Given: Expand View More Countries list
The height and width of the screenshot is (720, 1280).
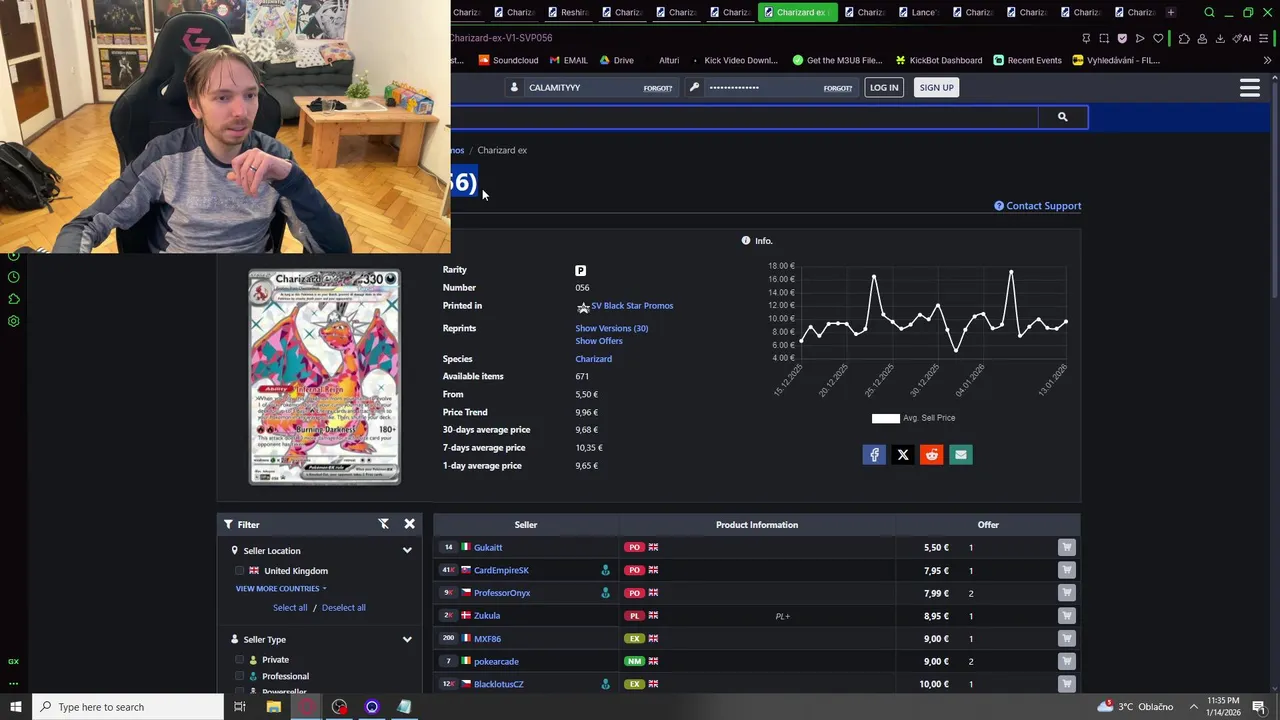Looking at the screenshot, I should pyautogui.click(x=281, y=589).
